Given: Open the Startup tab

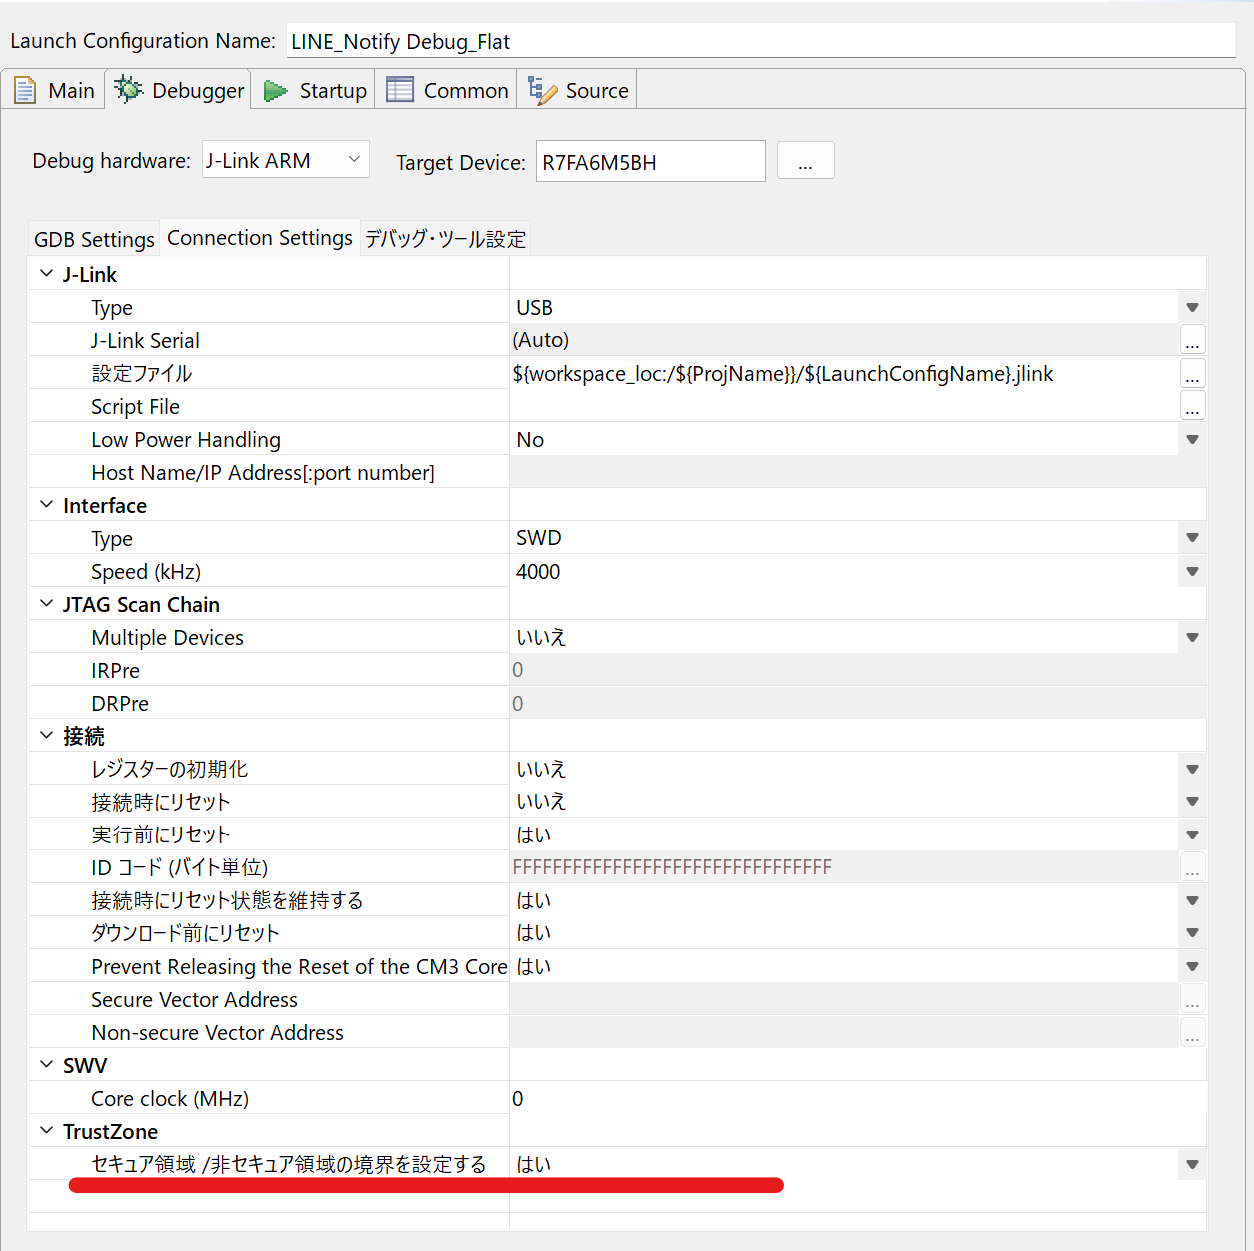Looking at the screenshot, I should point(314,90).
